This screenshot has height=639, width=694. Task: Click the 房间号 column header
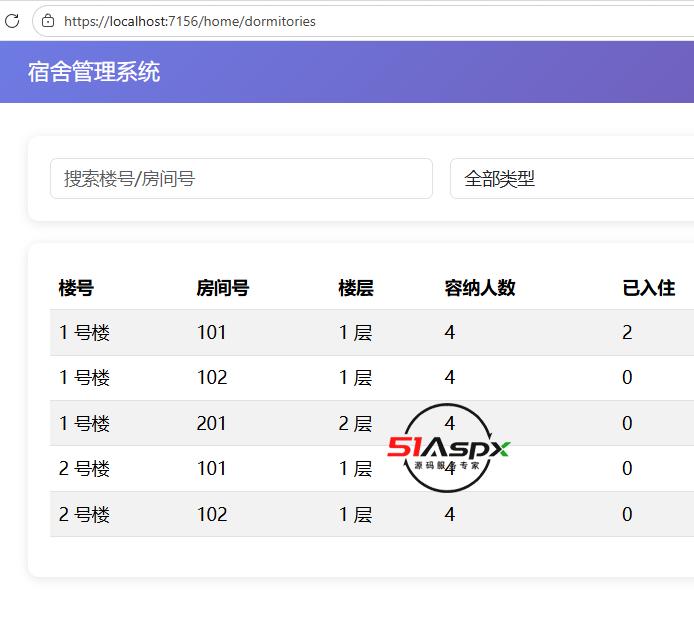tap(223, 288)
